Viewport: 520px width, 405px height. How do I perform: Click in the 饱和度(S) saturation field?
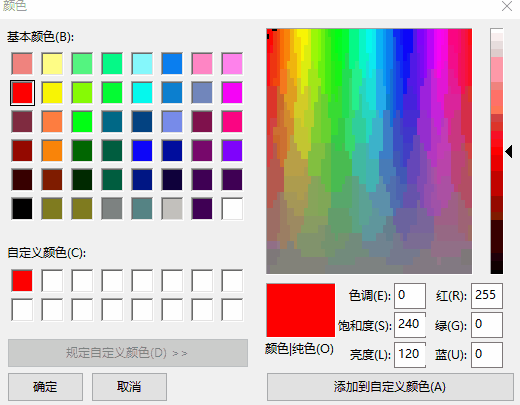pos(410,325)
